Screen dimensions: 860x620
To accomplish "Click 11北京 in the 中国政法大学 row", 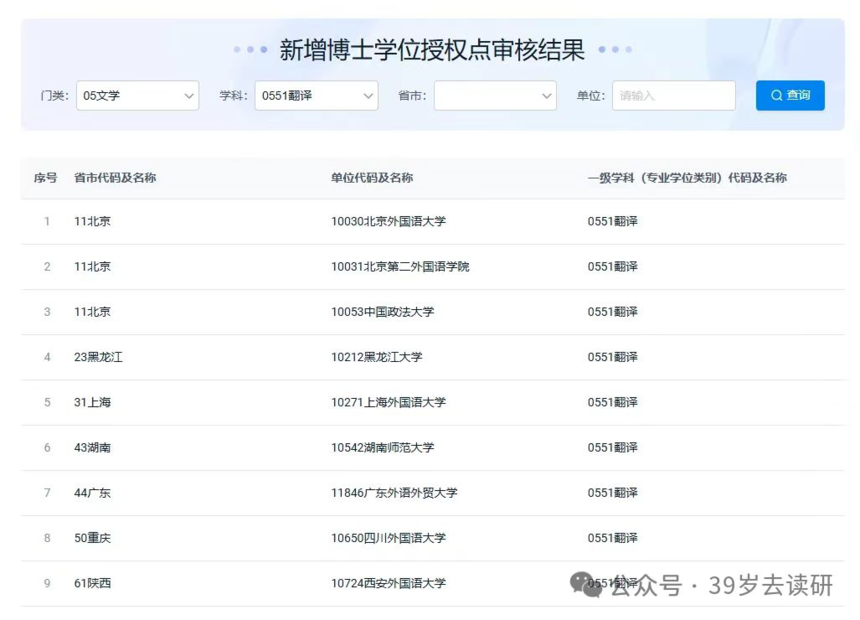I will point(93,312).
